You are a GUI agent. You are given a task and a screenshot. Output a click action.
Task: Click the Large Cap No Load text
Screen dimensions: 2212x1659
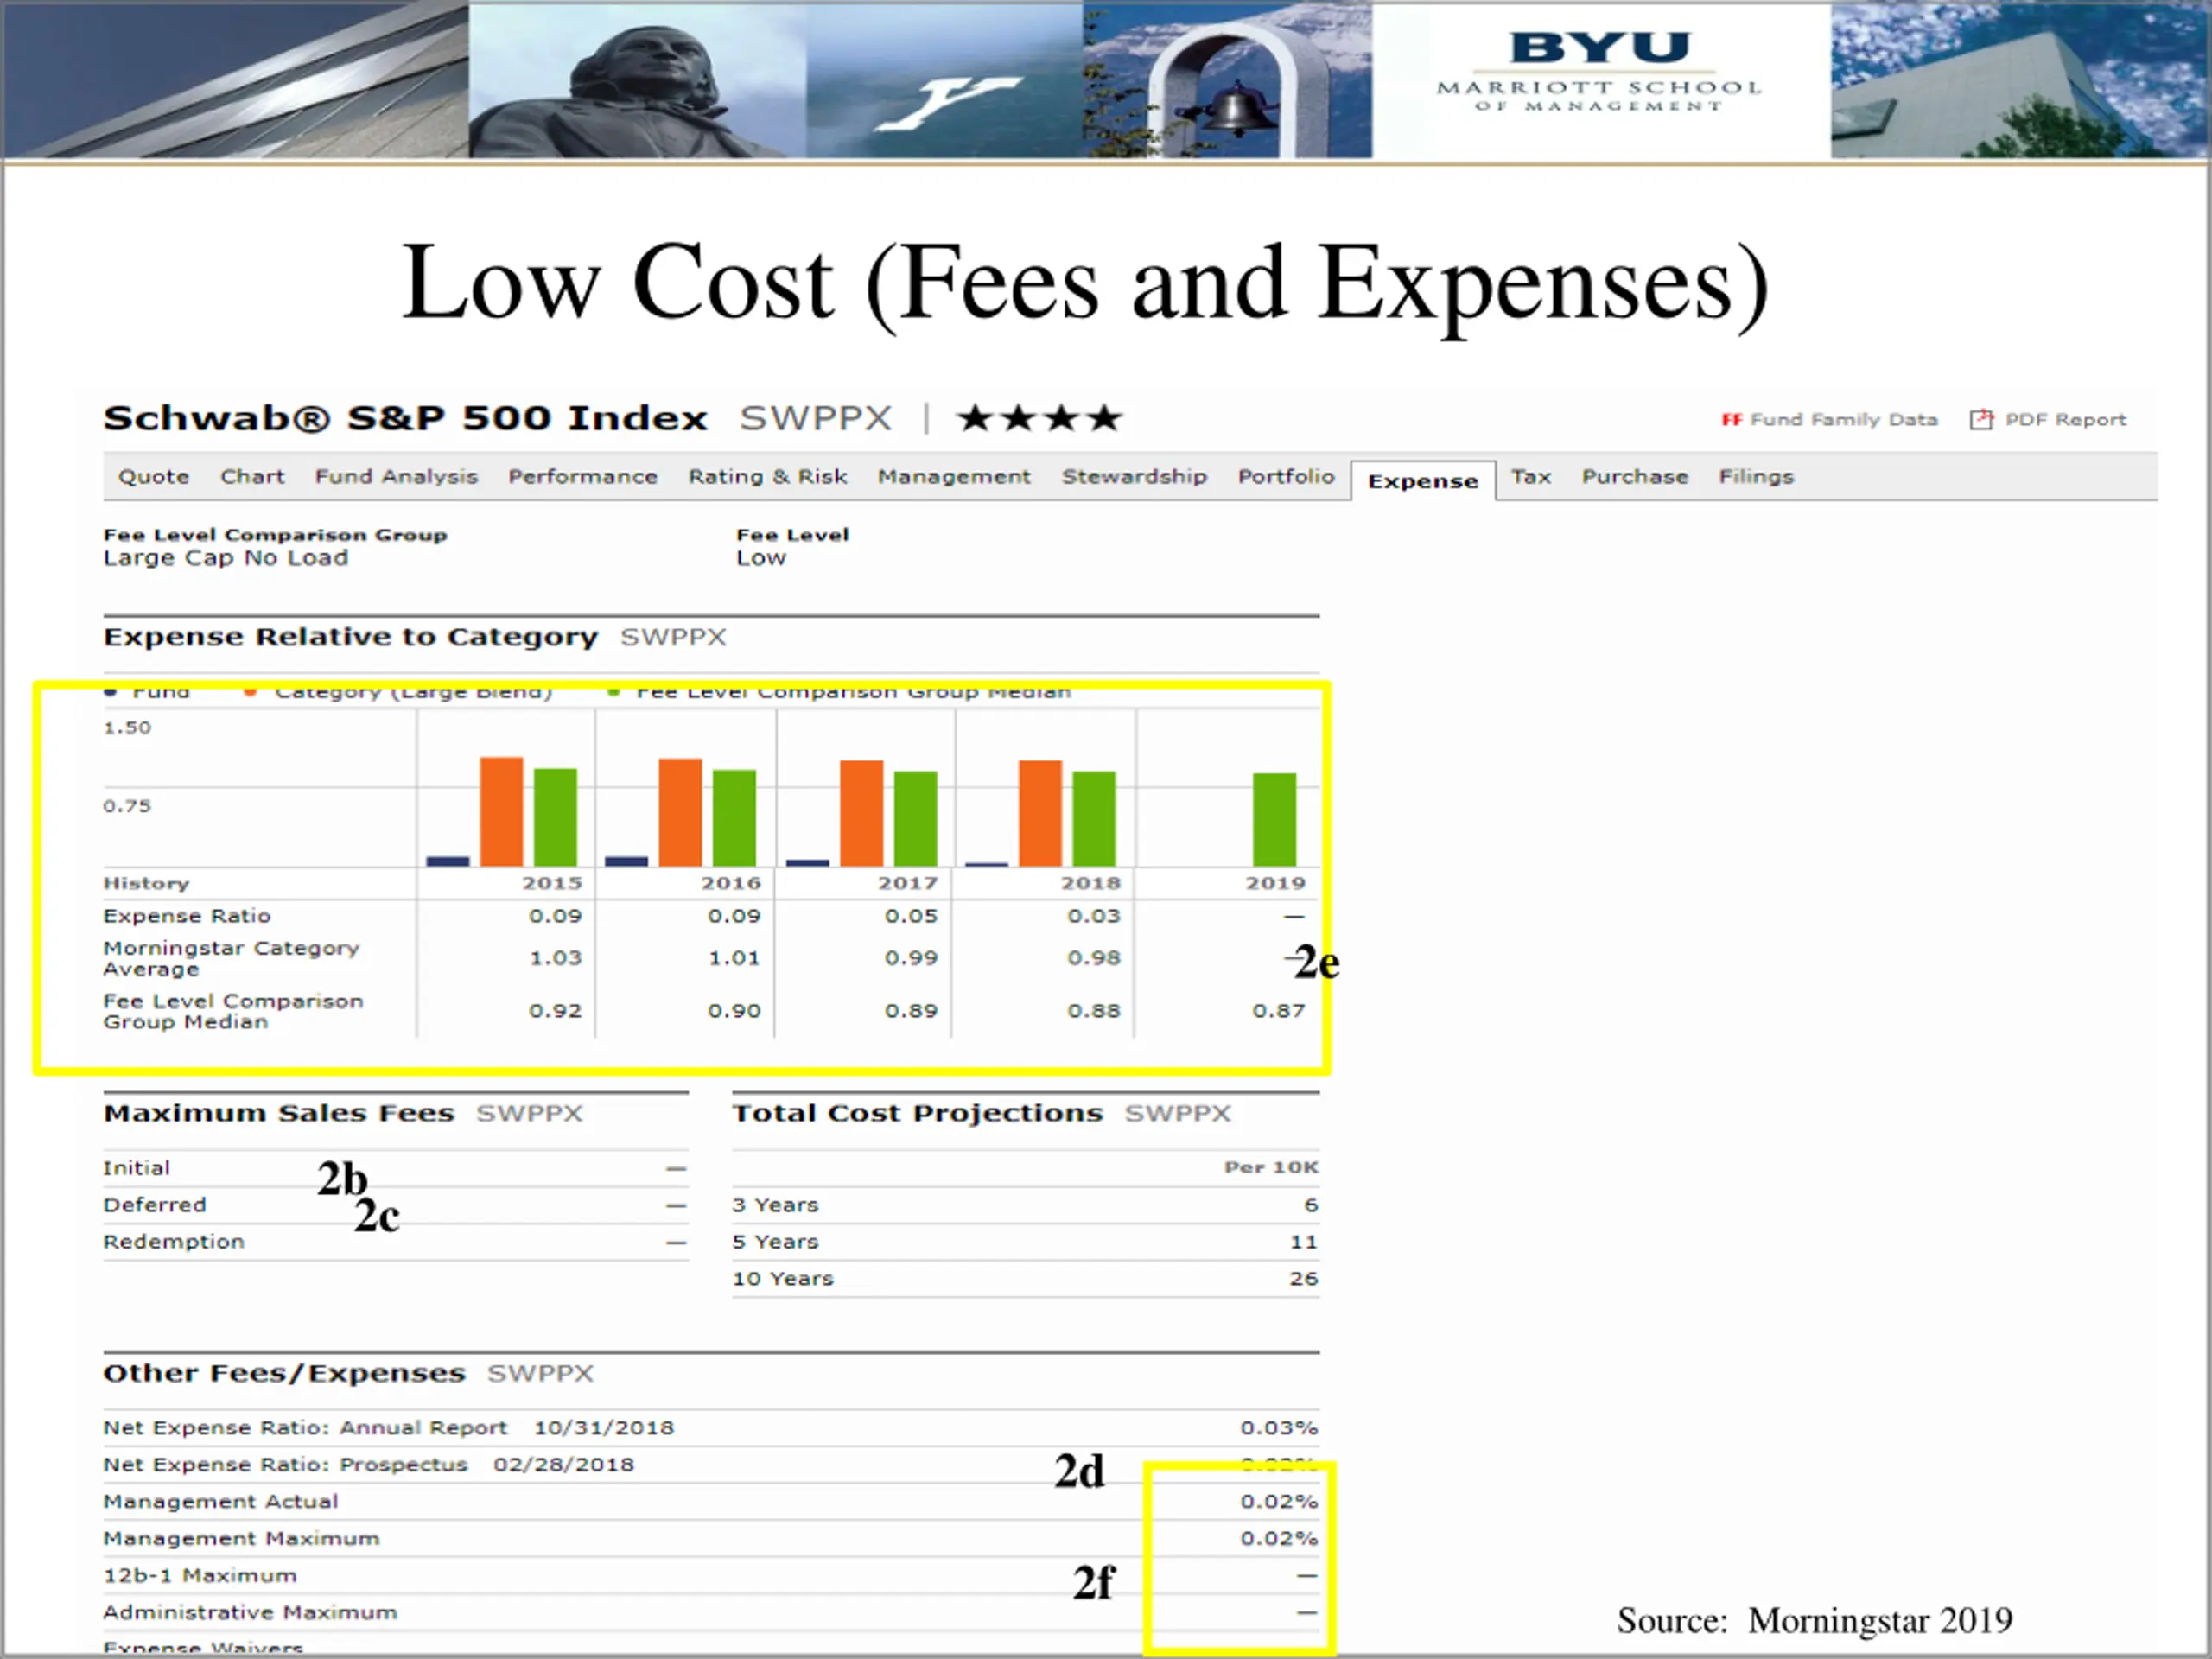click(226, 558)
